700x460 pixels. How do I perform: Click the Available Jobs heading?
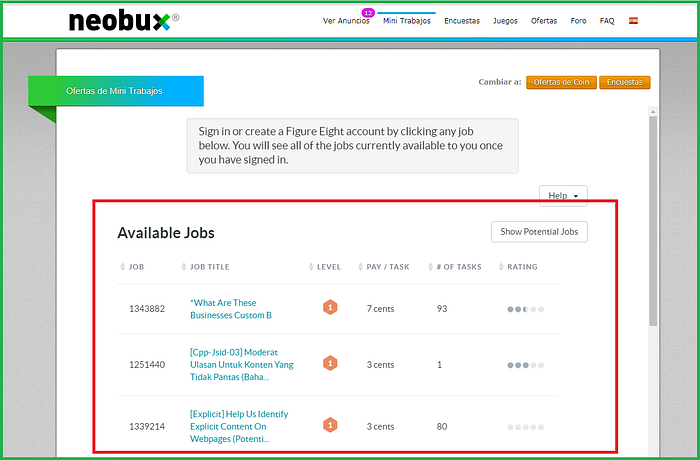[x=166, y=233]
